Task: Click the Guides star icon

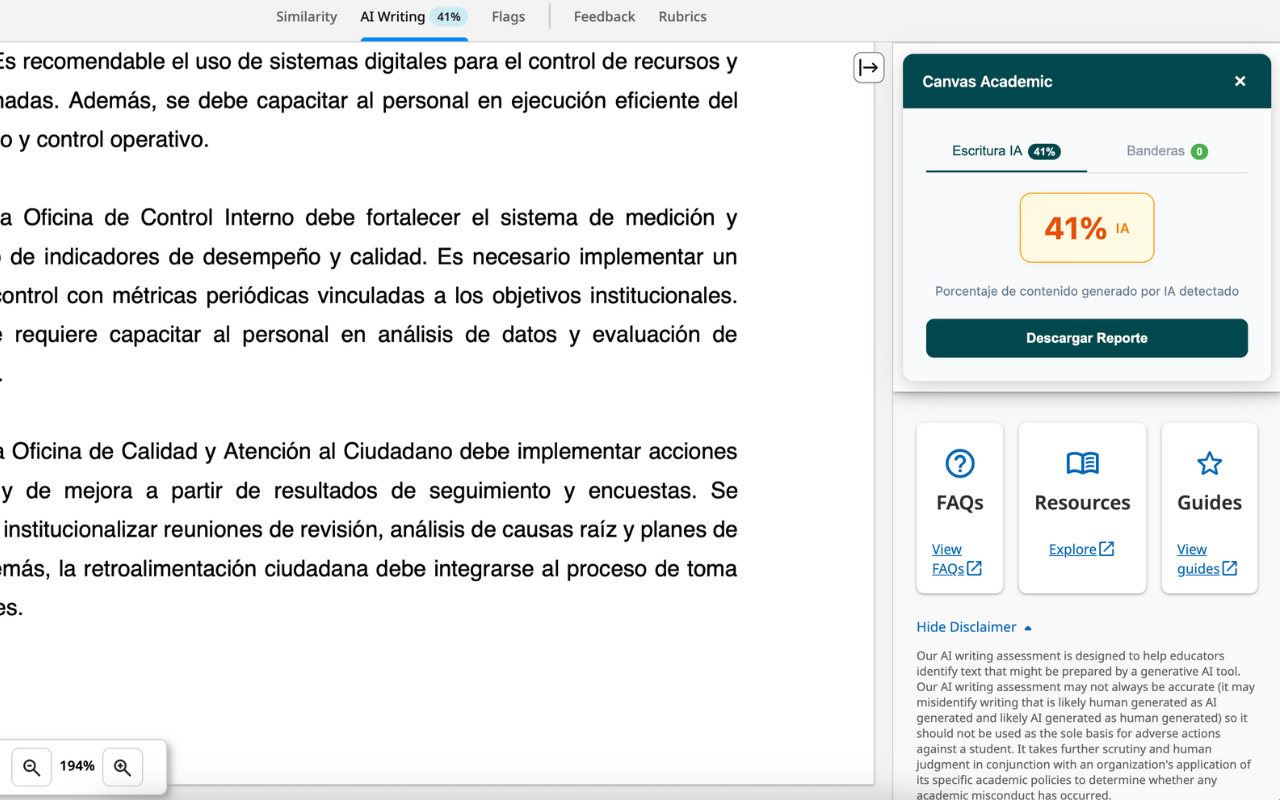Action: pos(1209,463)
